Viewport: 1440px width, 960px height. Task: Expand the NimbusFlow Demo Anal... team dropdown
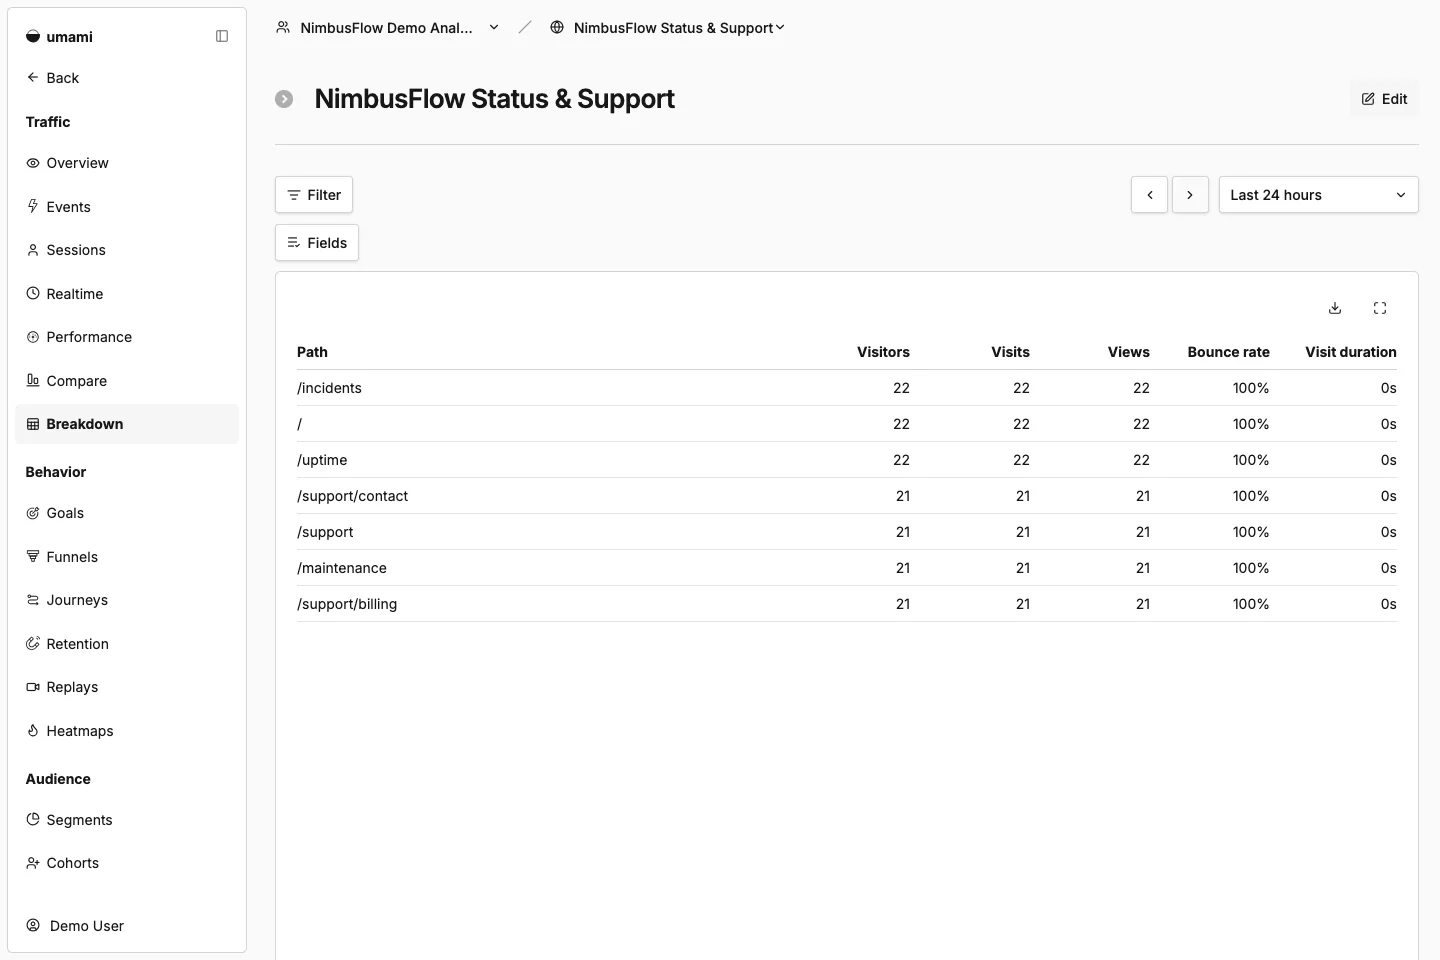point(387,28)
